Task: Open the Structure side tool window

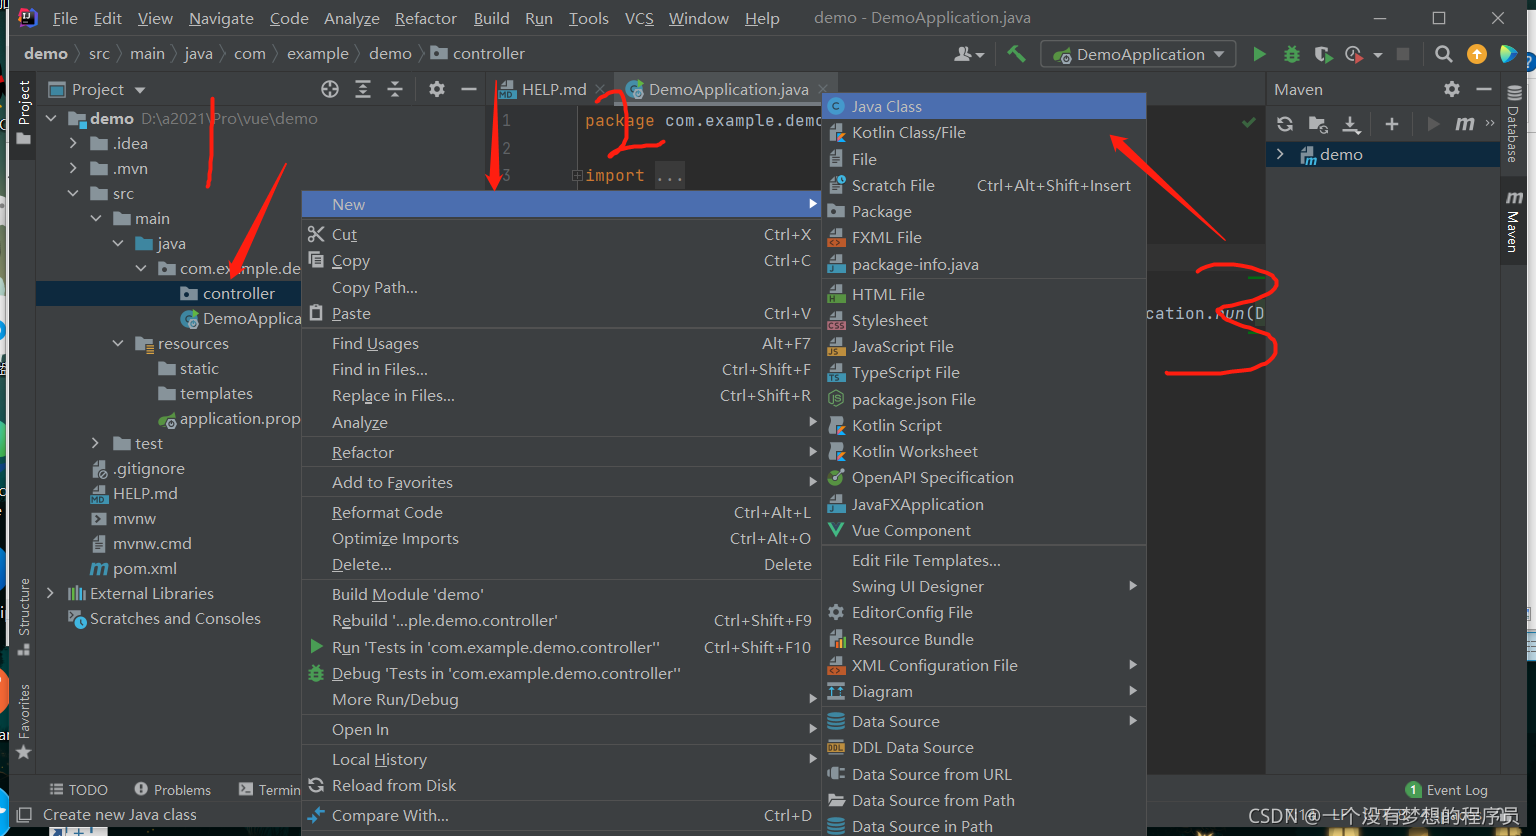Action: click(x=24, y=616)
